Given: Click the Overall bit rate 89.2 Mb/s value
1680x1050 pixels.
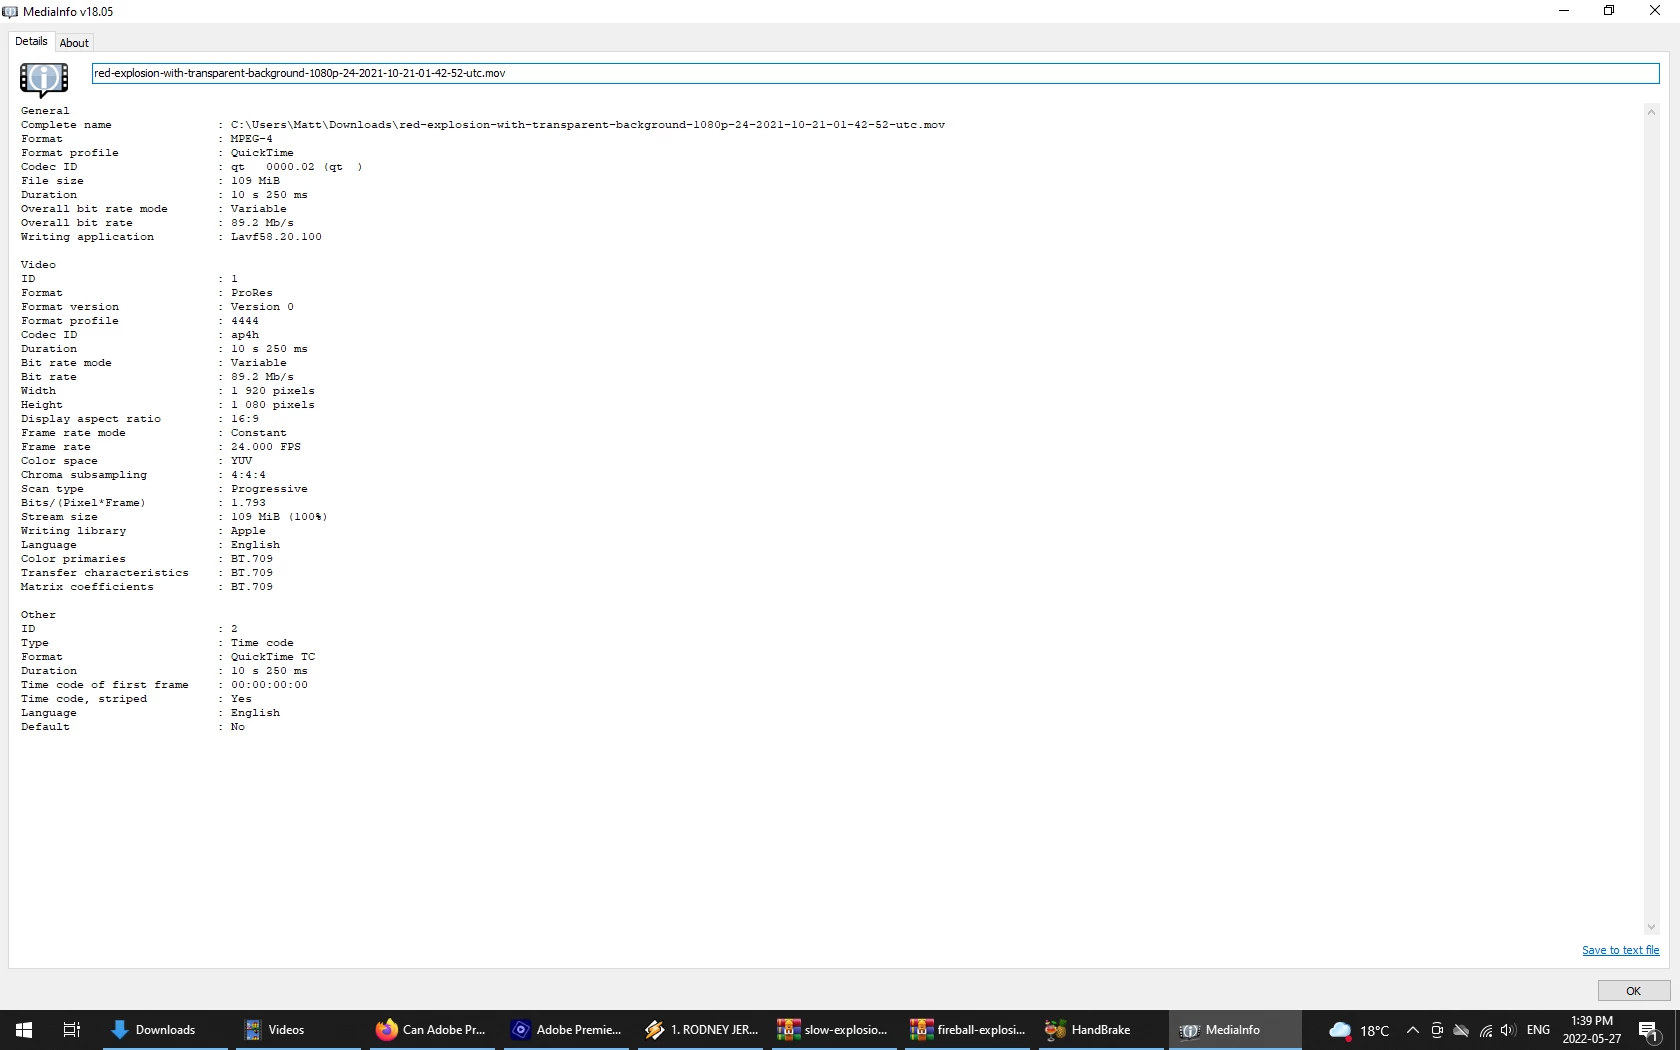Looking at the screenshot, I should 262,223.
